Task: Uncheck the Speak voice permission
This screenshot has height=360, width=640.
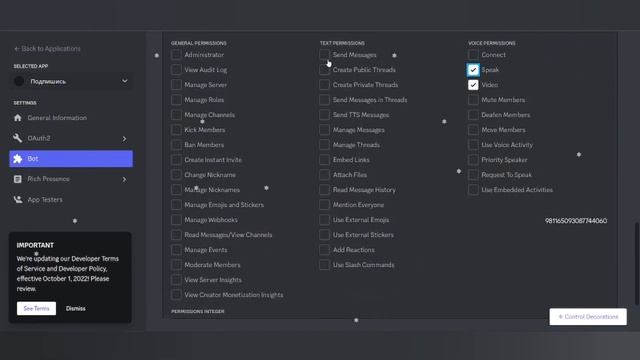Action: click(473, 70)
